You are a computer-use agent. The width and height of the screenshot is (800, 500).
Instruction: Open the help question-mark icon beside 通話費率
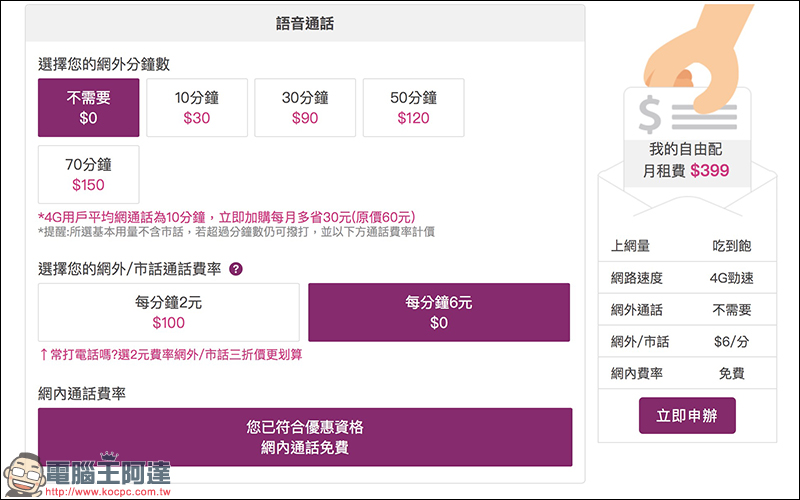click(236, 269)
